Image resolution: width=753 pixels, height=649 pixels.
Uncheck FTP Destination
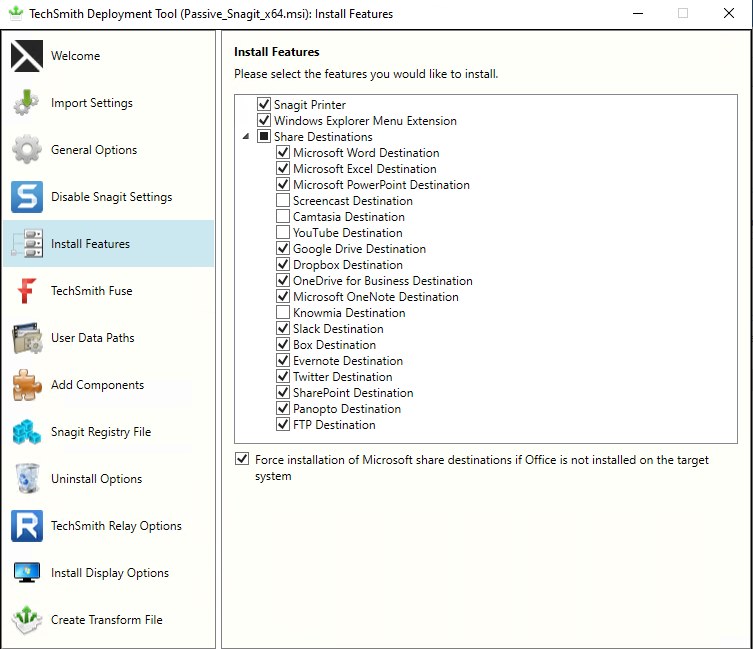tap(283, 424)
